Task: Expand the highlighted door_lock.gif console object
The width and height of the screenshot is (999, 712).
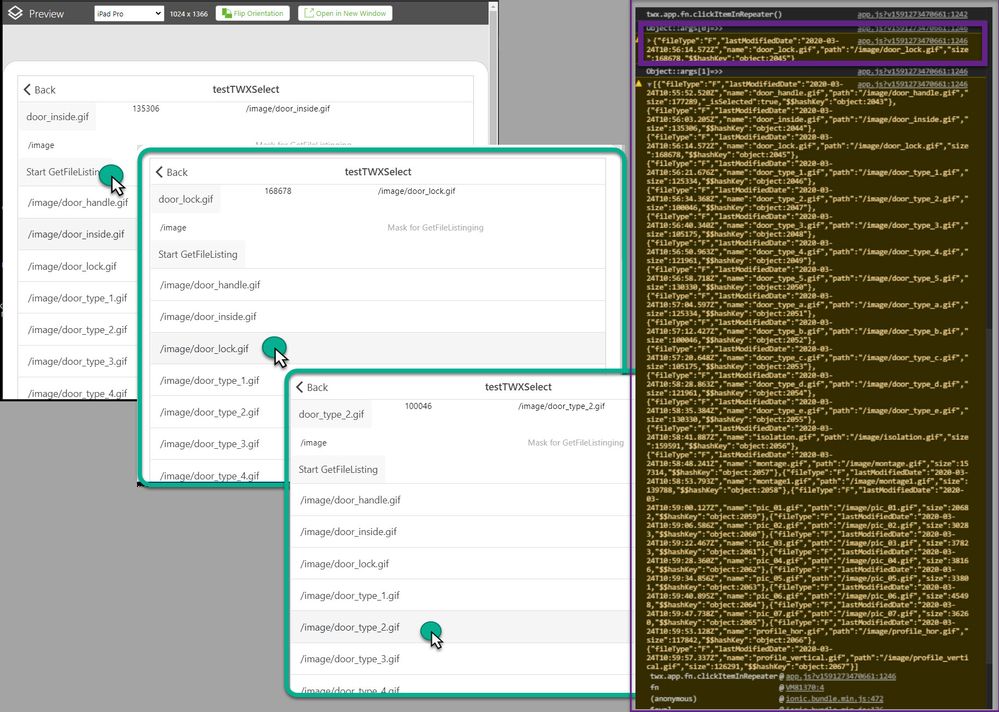Action: (650, 50)
